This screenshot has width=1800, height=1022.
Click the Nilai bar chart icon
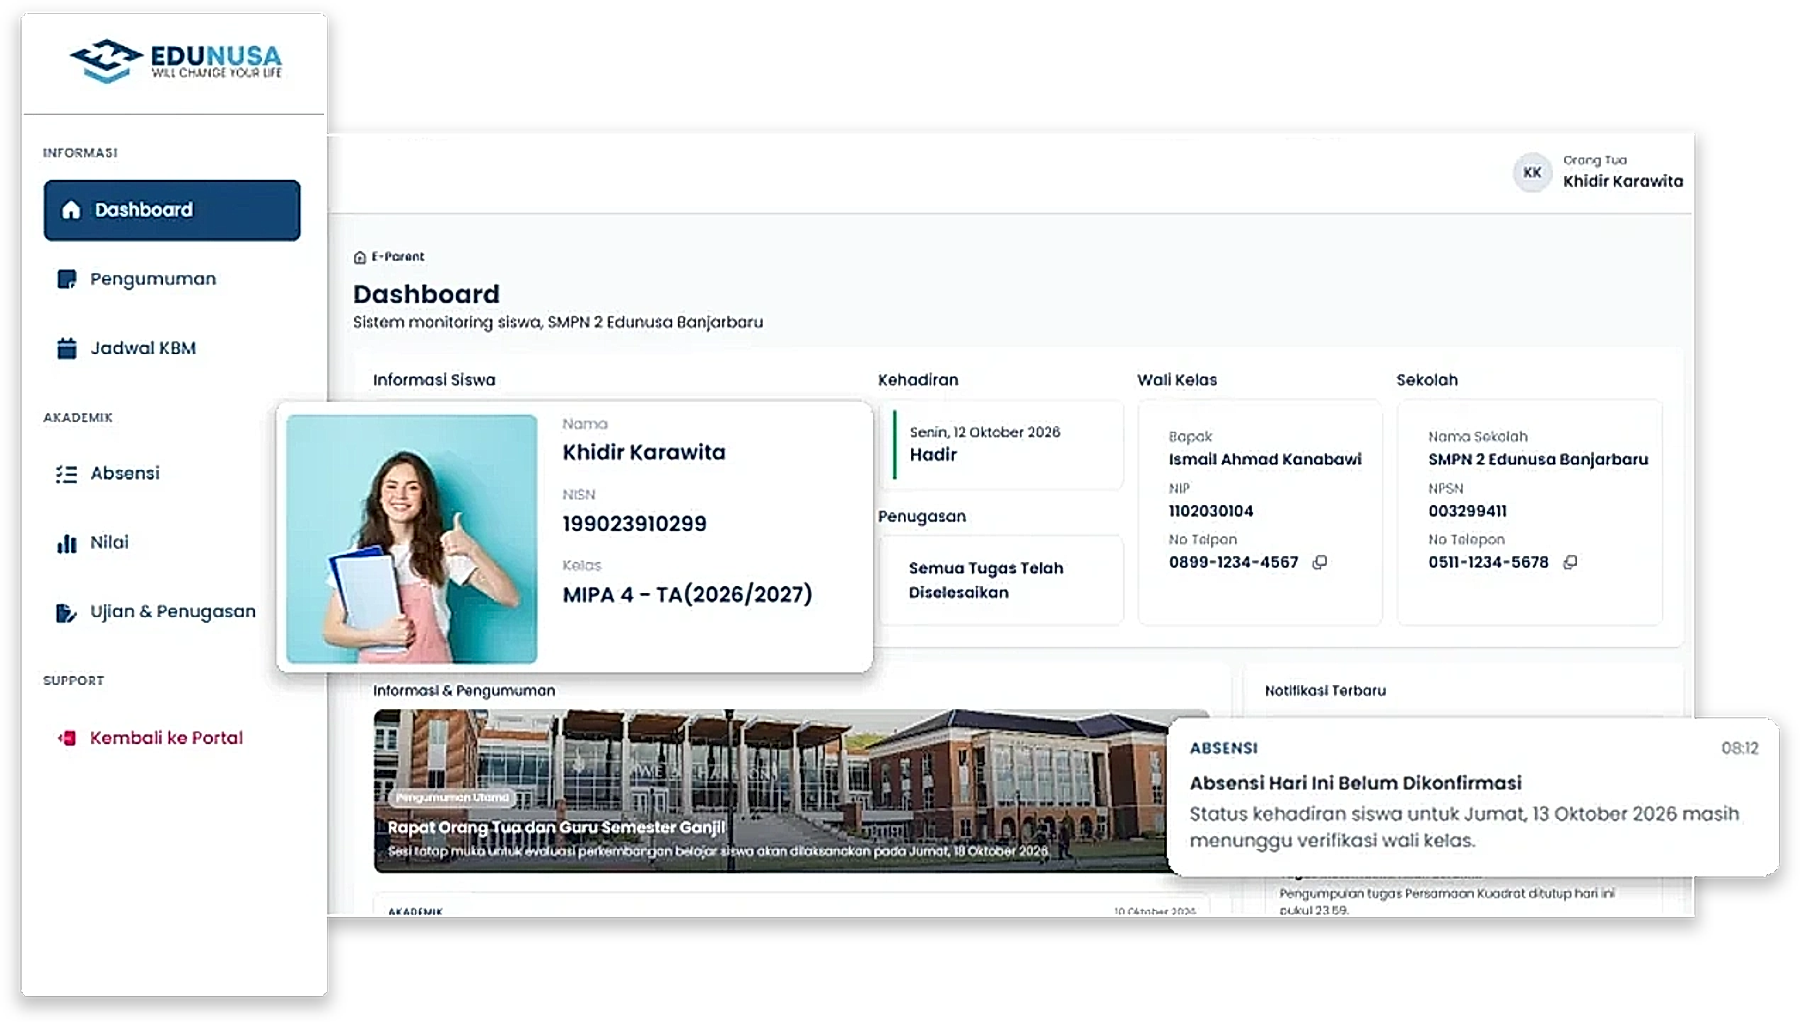(x=67, y=543)
